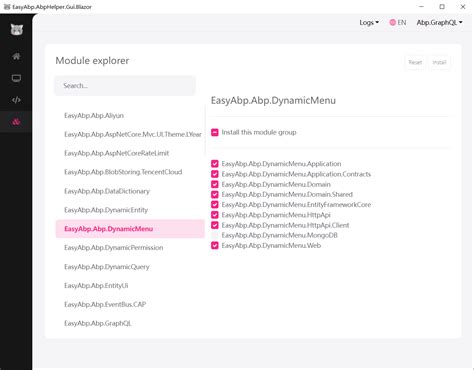
Task: Focus the module Search field
Action: (125, 86)
